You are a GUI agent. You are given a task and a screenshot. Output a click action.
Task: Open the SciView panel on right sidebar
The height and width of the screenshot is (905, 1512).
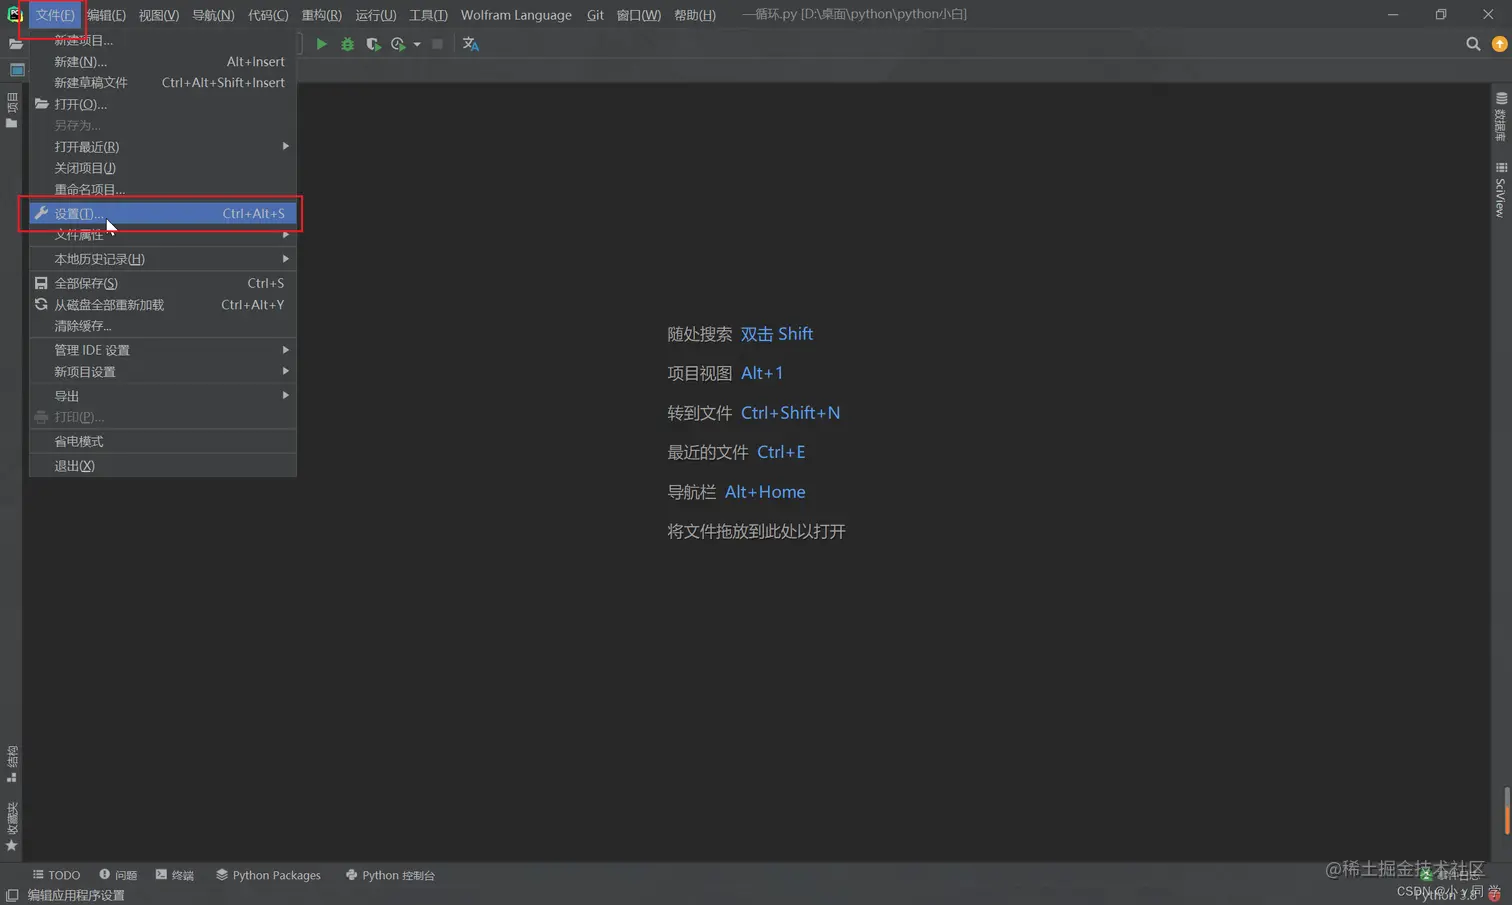(x=1500, y=190)
